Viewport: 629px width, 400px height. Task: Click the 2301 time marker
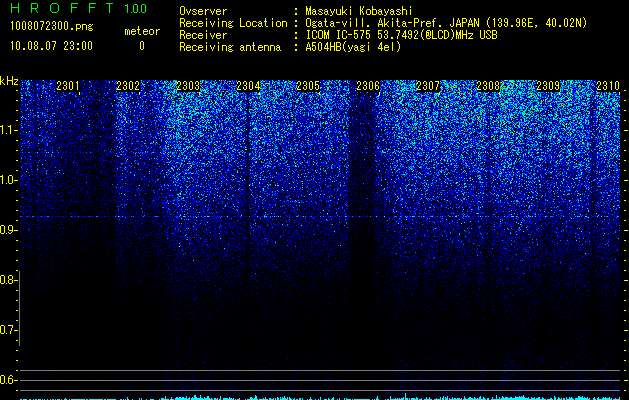[x=68, y=86]
